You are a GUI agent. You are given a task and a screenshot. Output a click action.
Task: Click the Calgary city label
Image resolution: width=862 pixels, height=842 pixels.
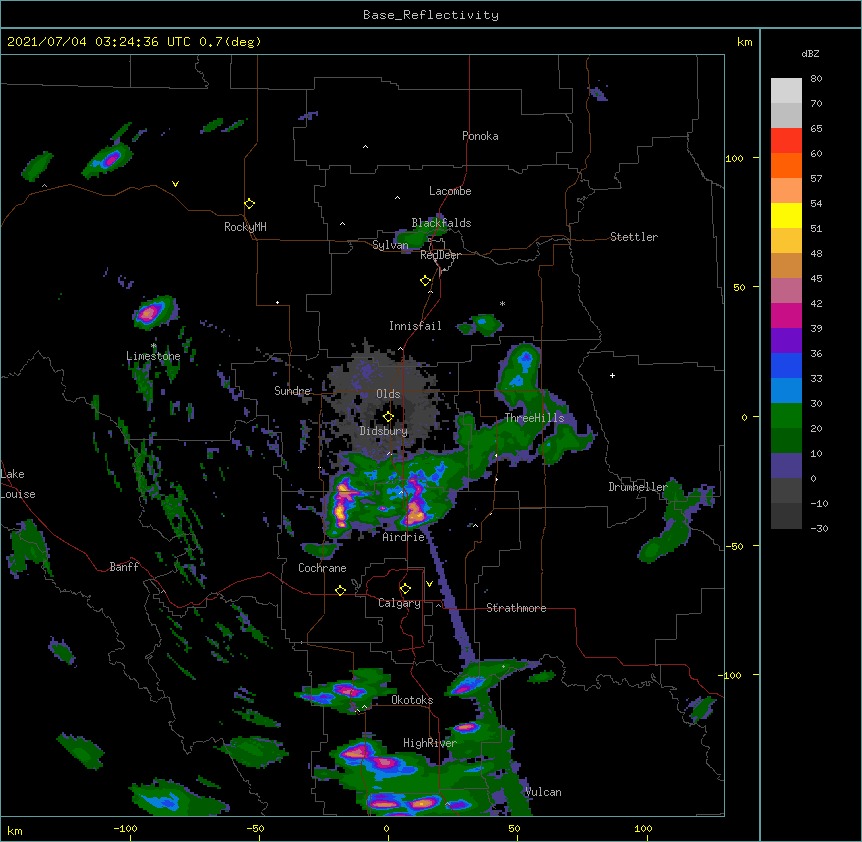pyautogui.click(x=399, y=603)
